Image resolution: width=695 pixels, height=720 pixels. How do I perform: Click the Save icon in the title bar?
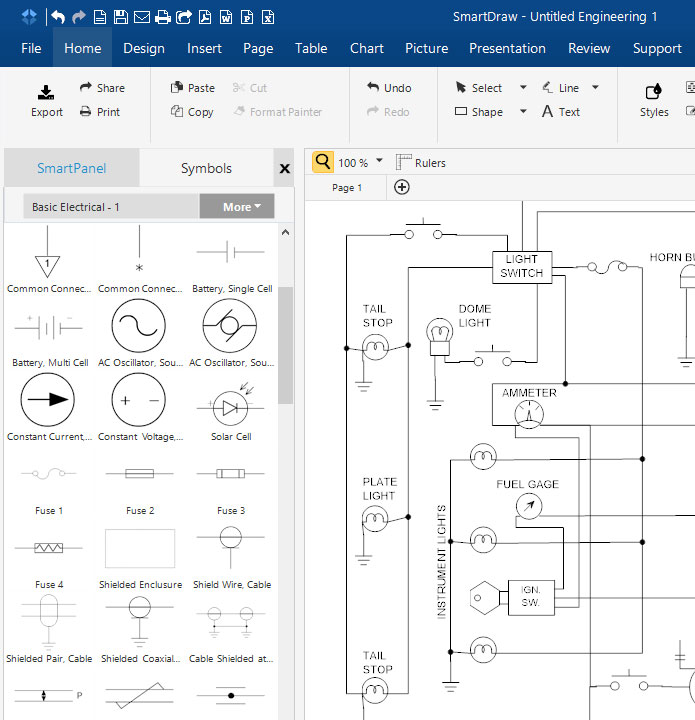[x=121, y=17]
